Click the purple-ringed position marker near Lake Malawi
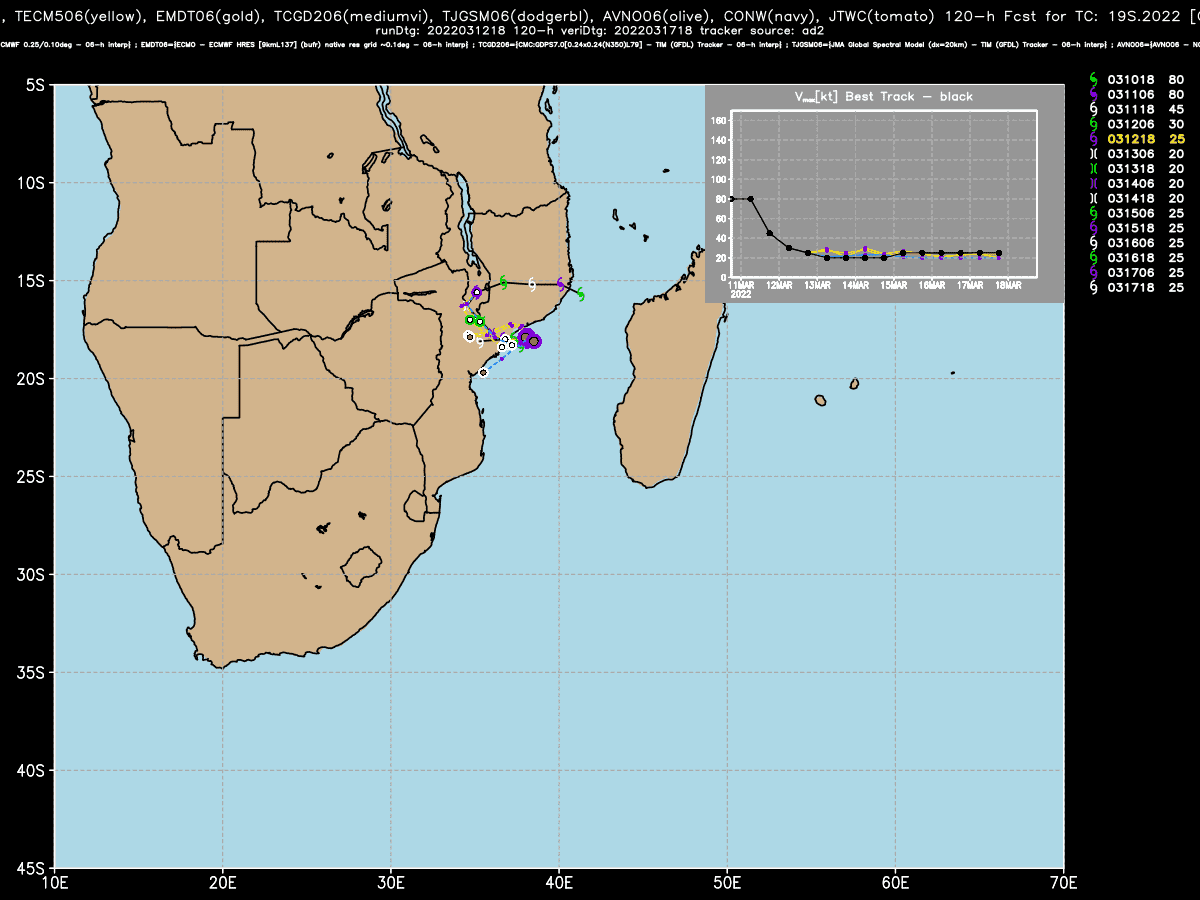 point(477,292)
